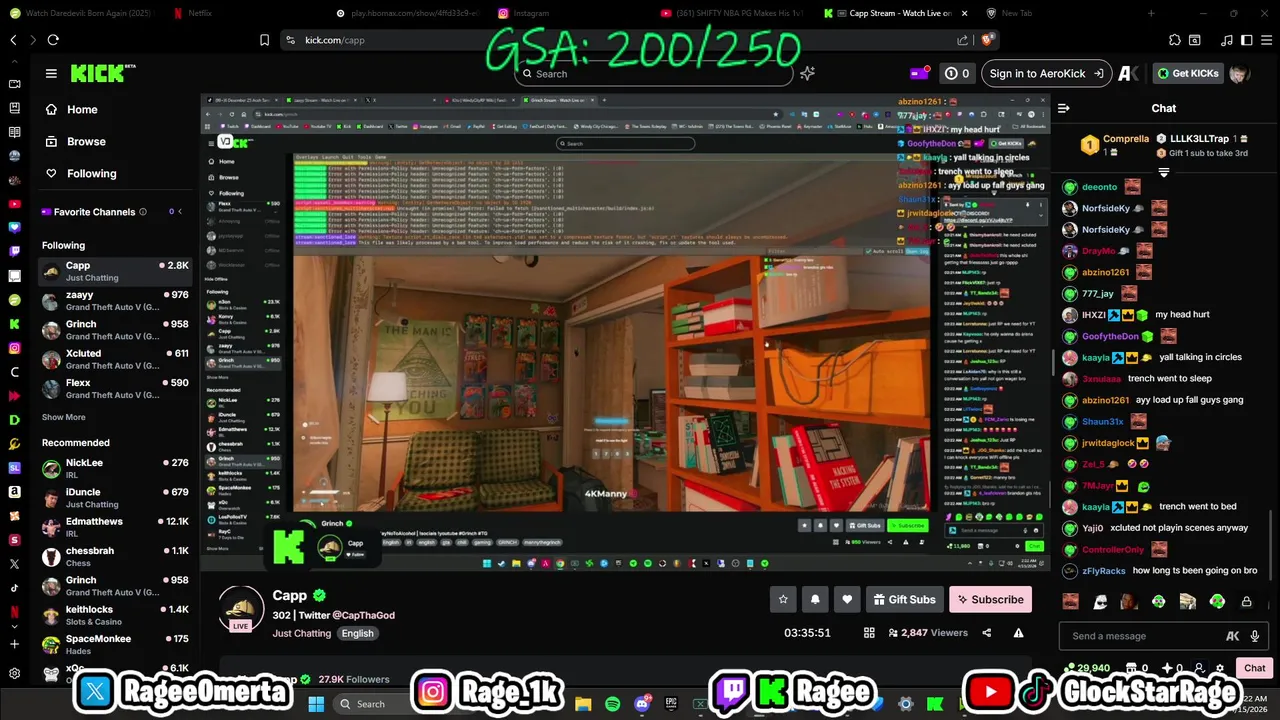Open the user profile avatar

tap(1239, 74)
